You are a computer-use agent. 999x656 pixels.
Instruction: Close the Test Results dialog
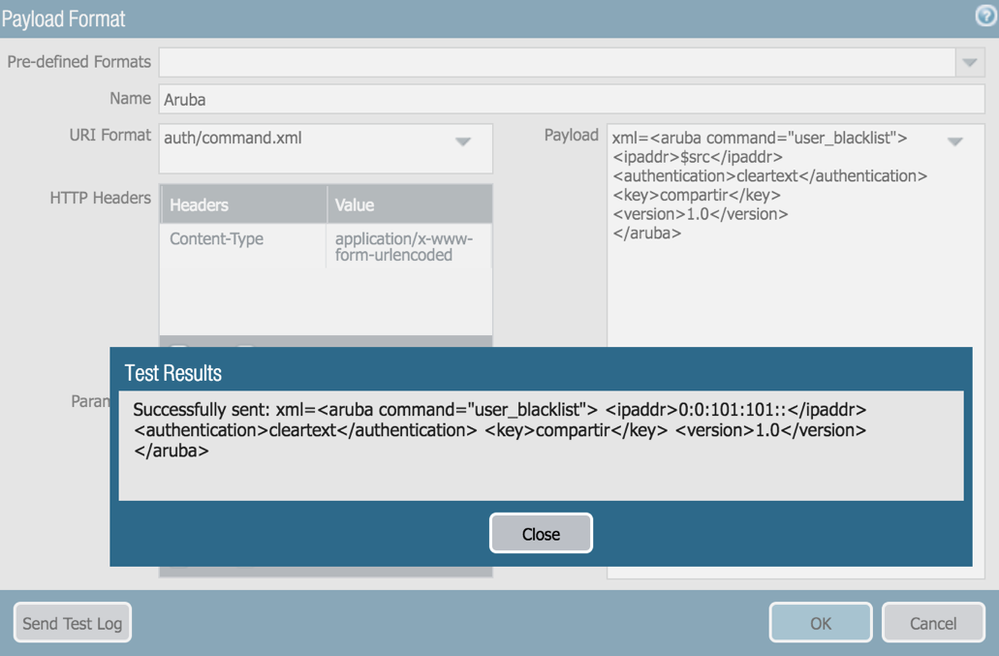(541, 533)
